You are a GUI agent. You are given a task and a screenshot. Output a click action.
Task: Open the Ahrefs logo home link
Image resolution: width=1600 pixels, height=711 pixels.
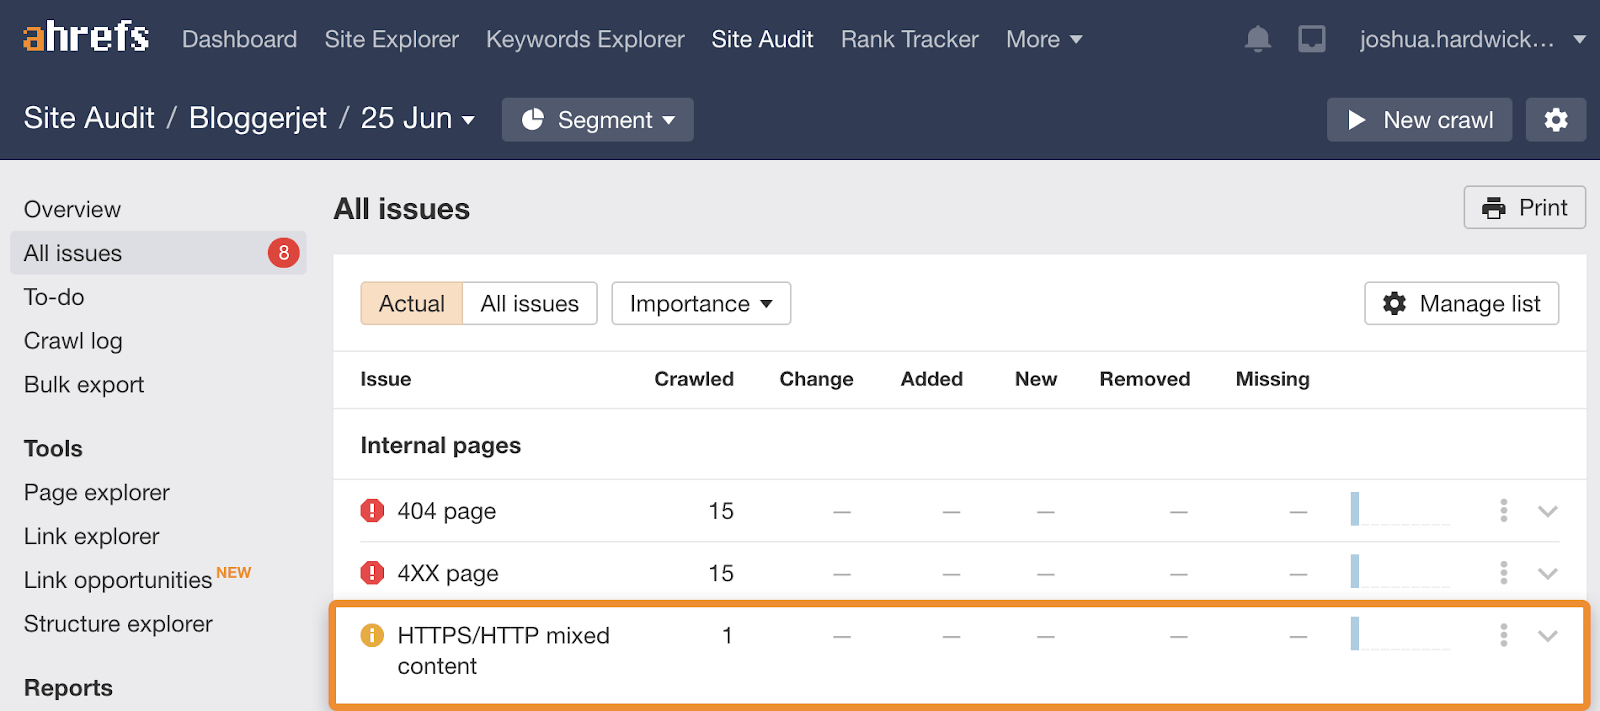tap(86, 38)
